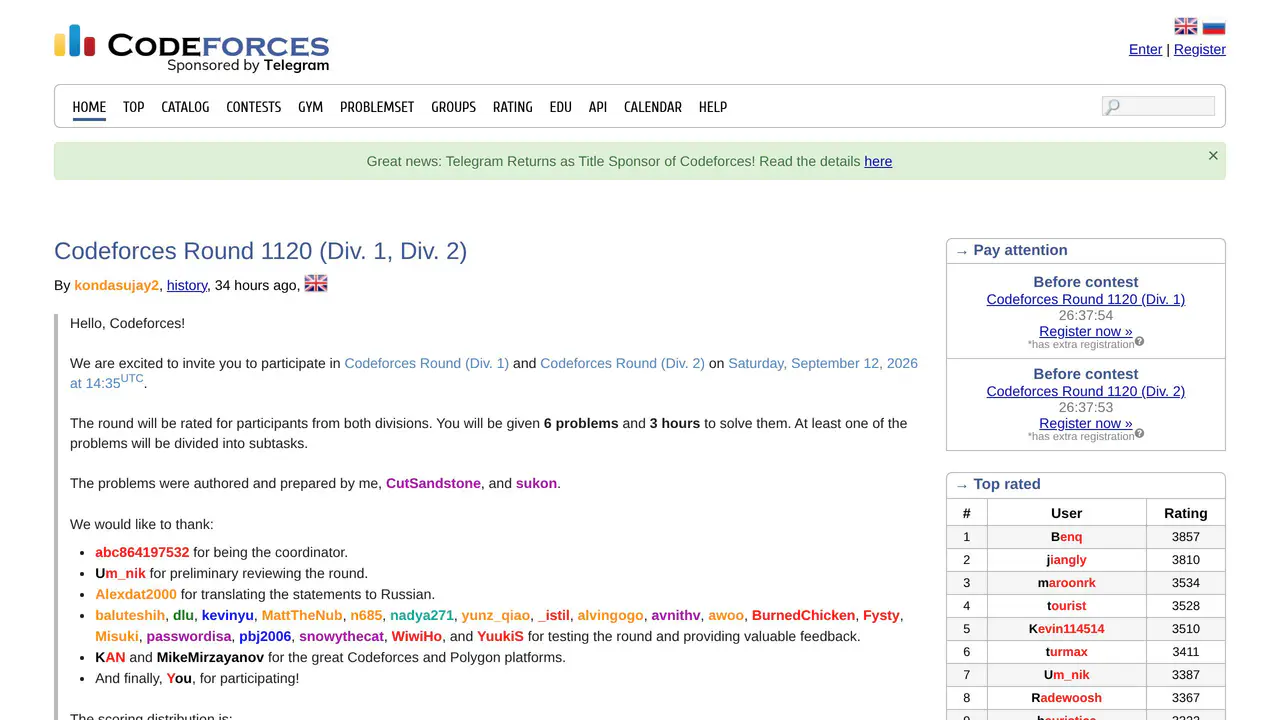The image size is (1280, 720).
Task: Click the Enter login link
Action: [x=1145, y=49]
